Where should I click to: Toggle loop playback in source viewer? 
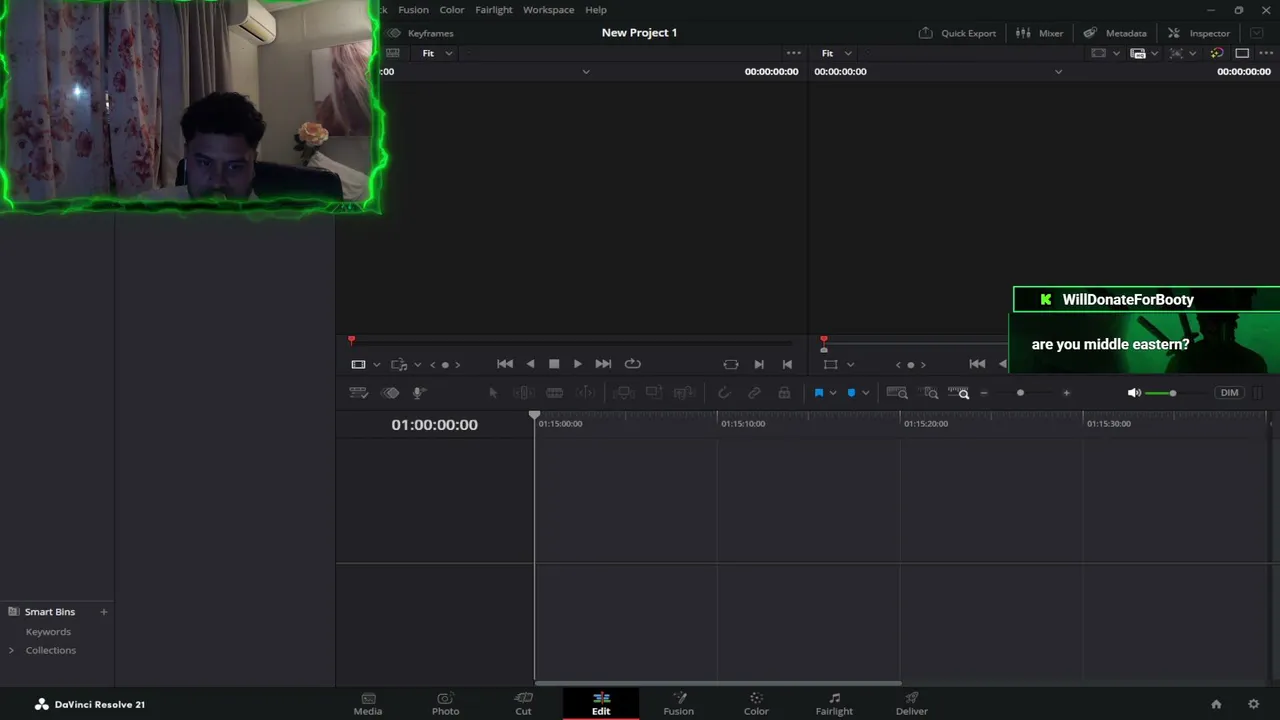tap(632, 364)
